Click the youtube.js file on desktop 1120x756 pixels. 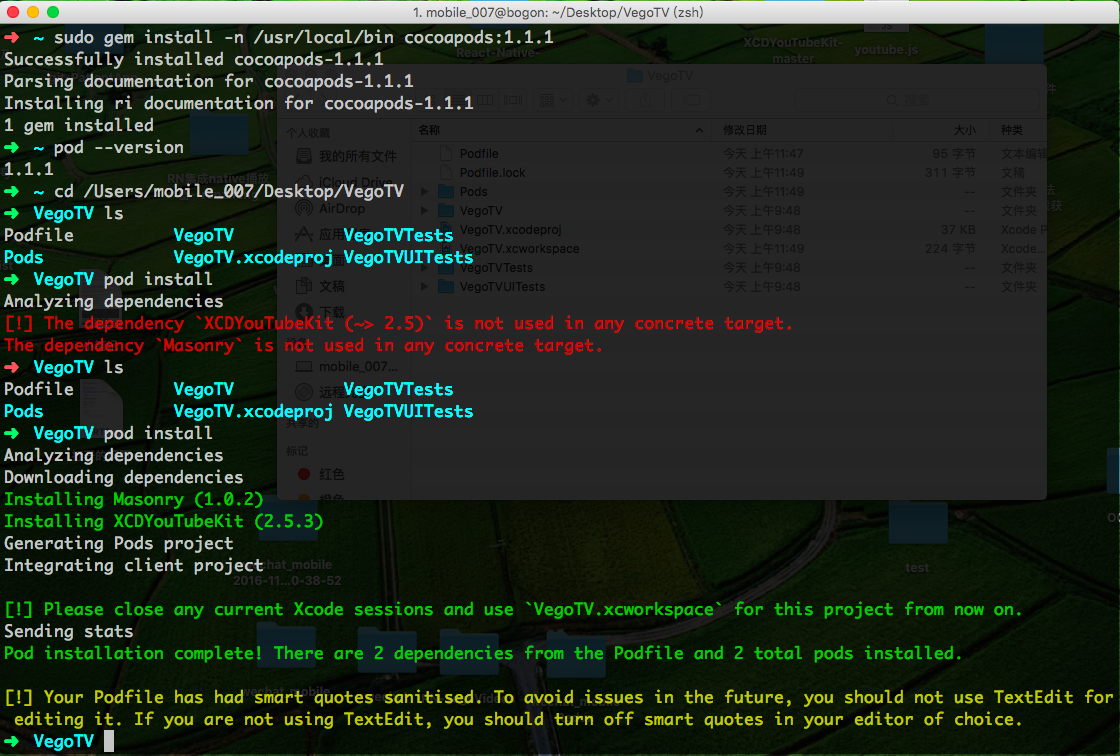[x=886, y=49]
